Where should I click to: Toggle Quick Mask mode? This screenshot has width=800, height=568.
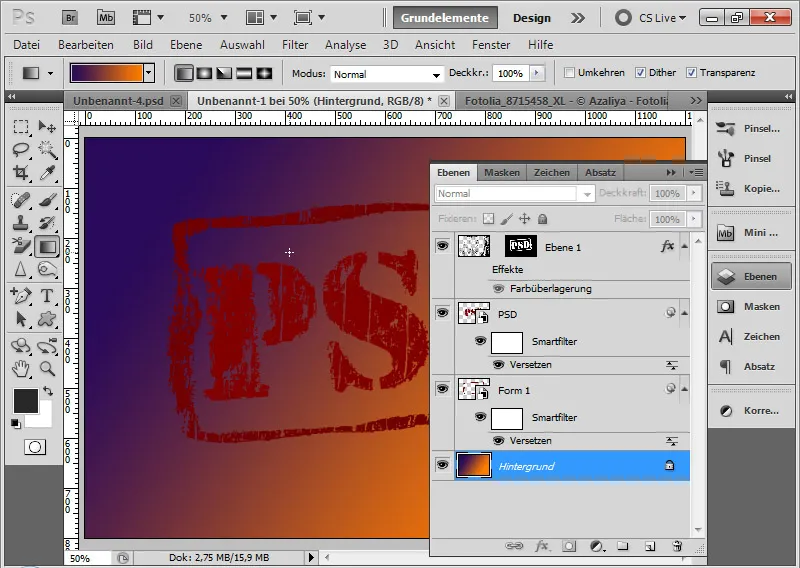(x=35, y=448)
